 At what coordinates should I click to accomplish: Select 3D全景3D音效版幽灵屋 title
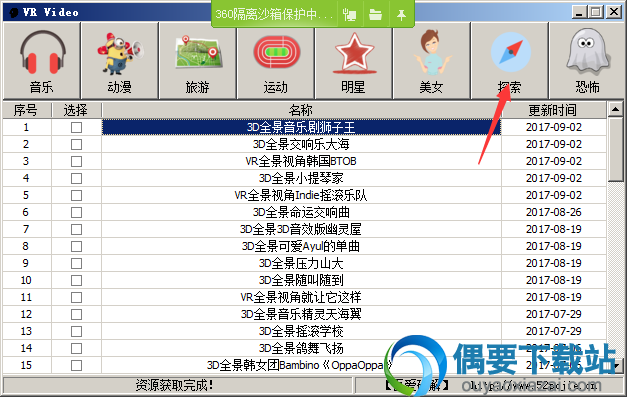coord(301,229)
